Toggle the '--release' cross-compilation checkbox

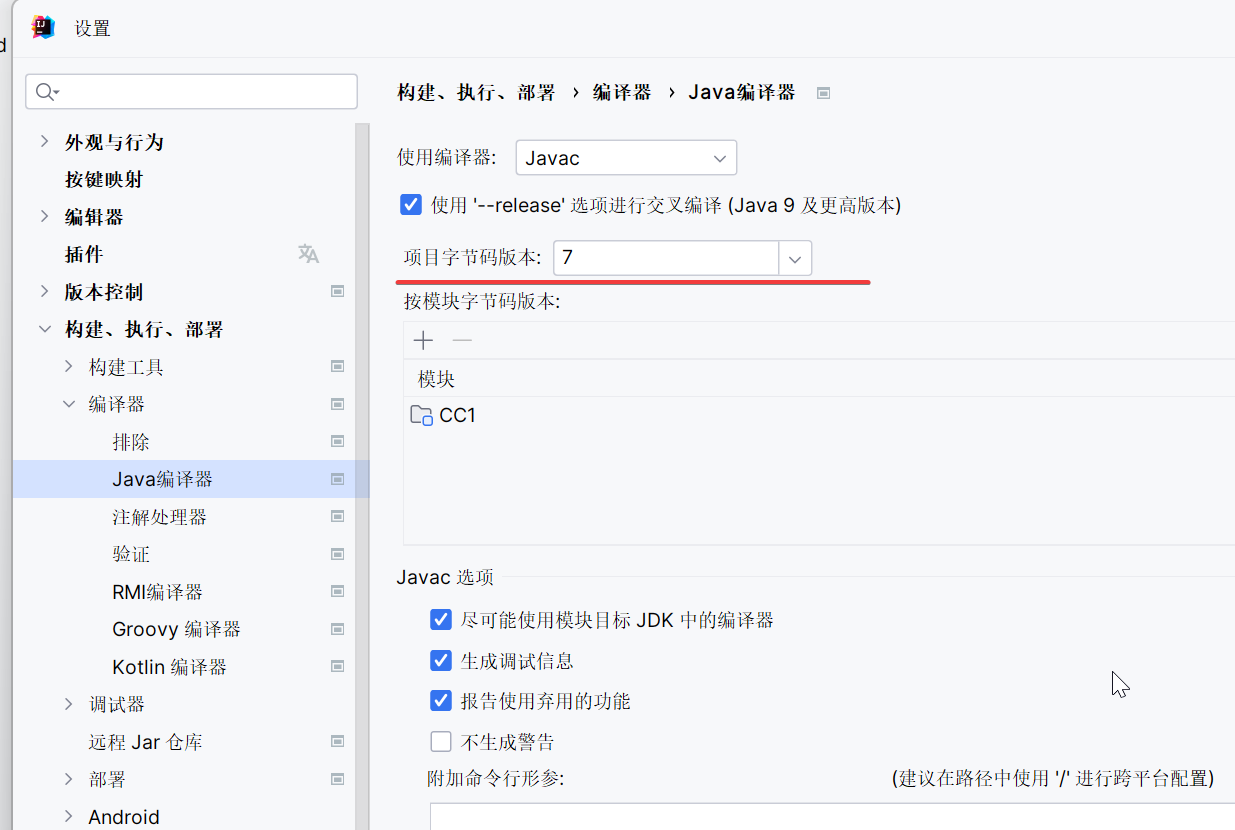point(411,205)
